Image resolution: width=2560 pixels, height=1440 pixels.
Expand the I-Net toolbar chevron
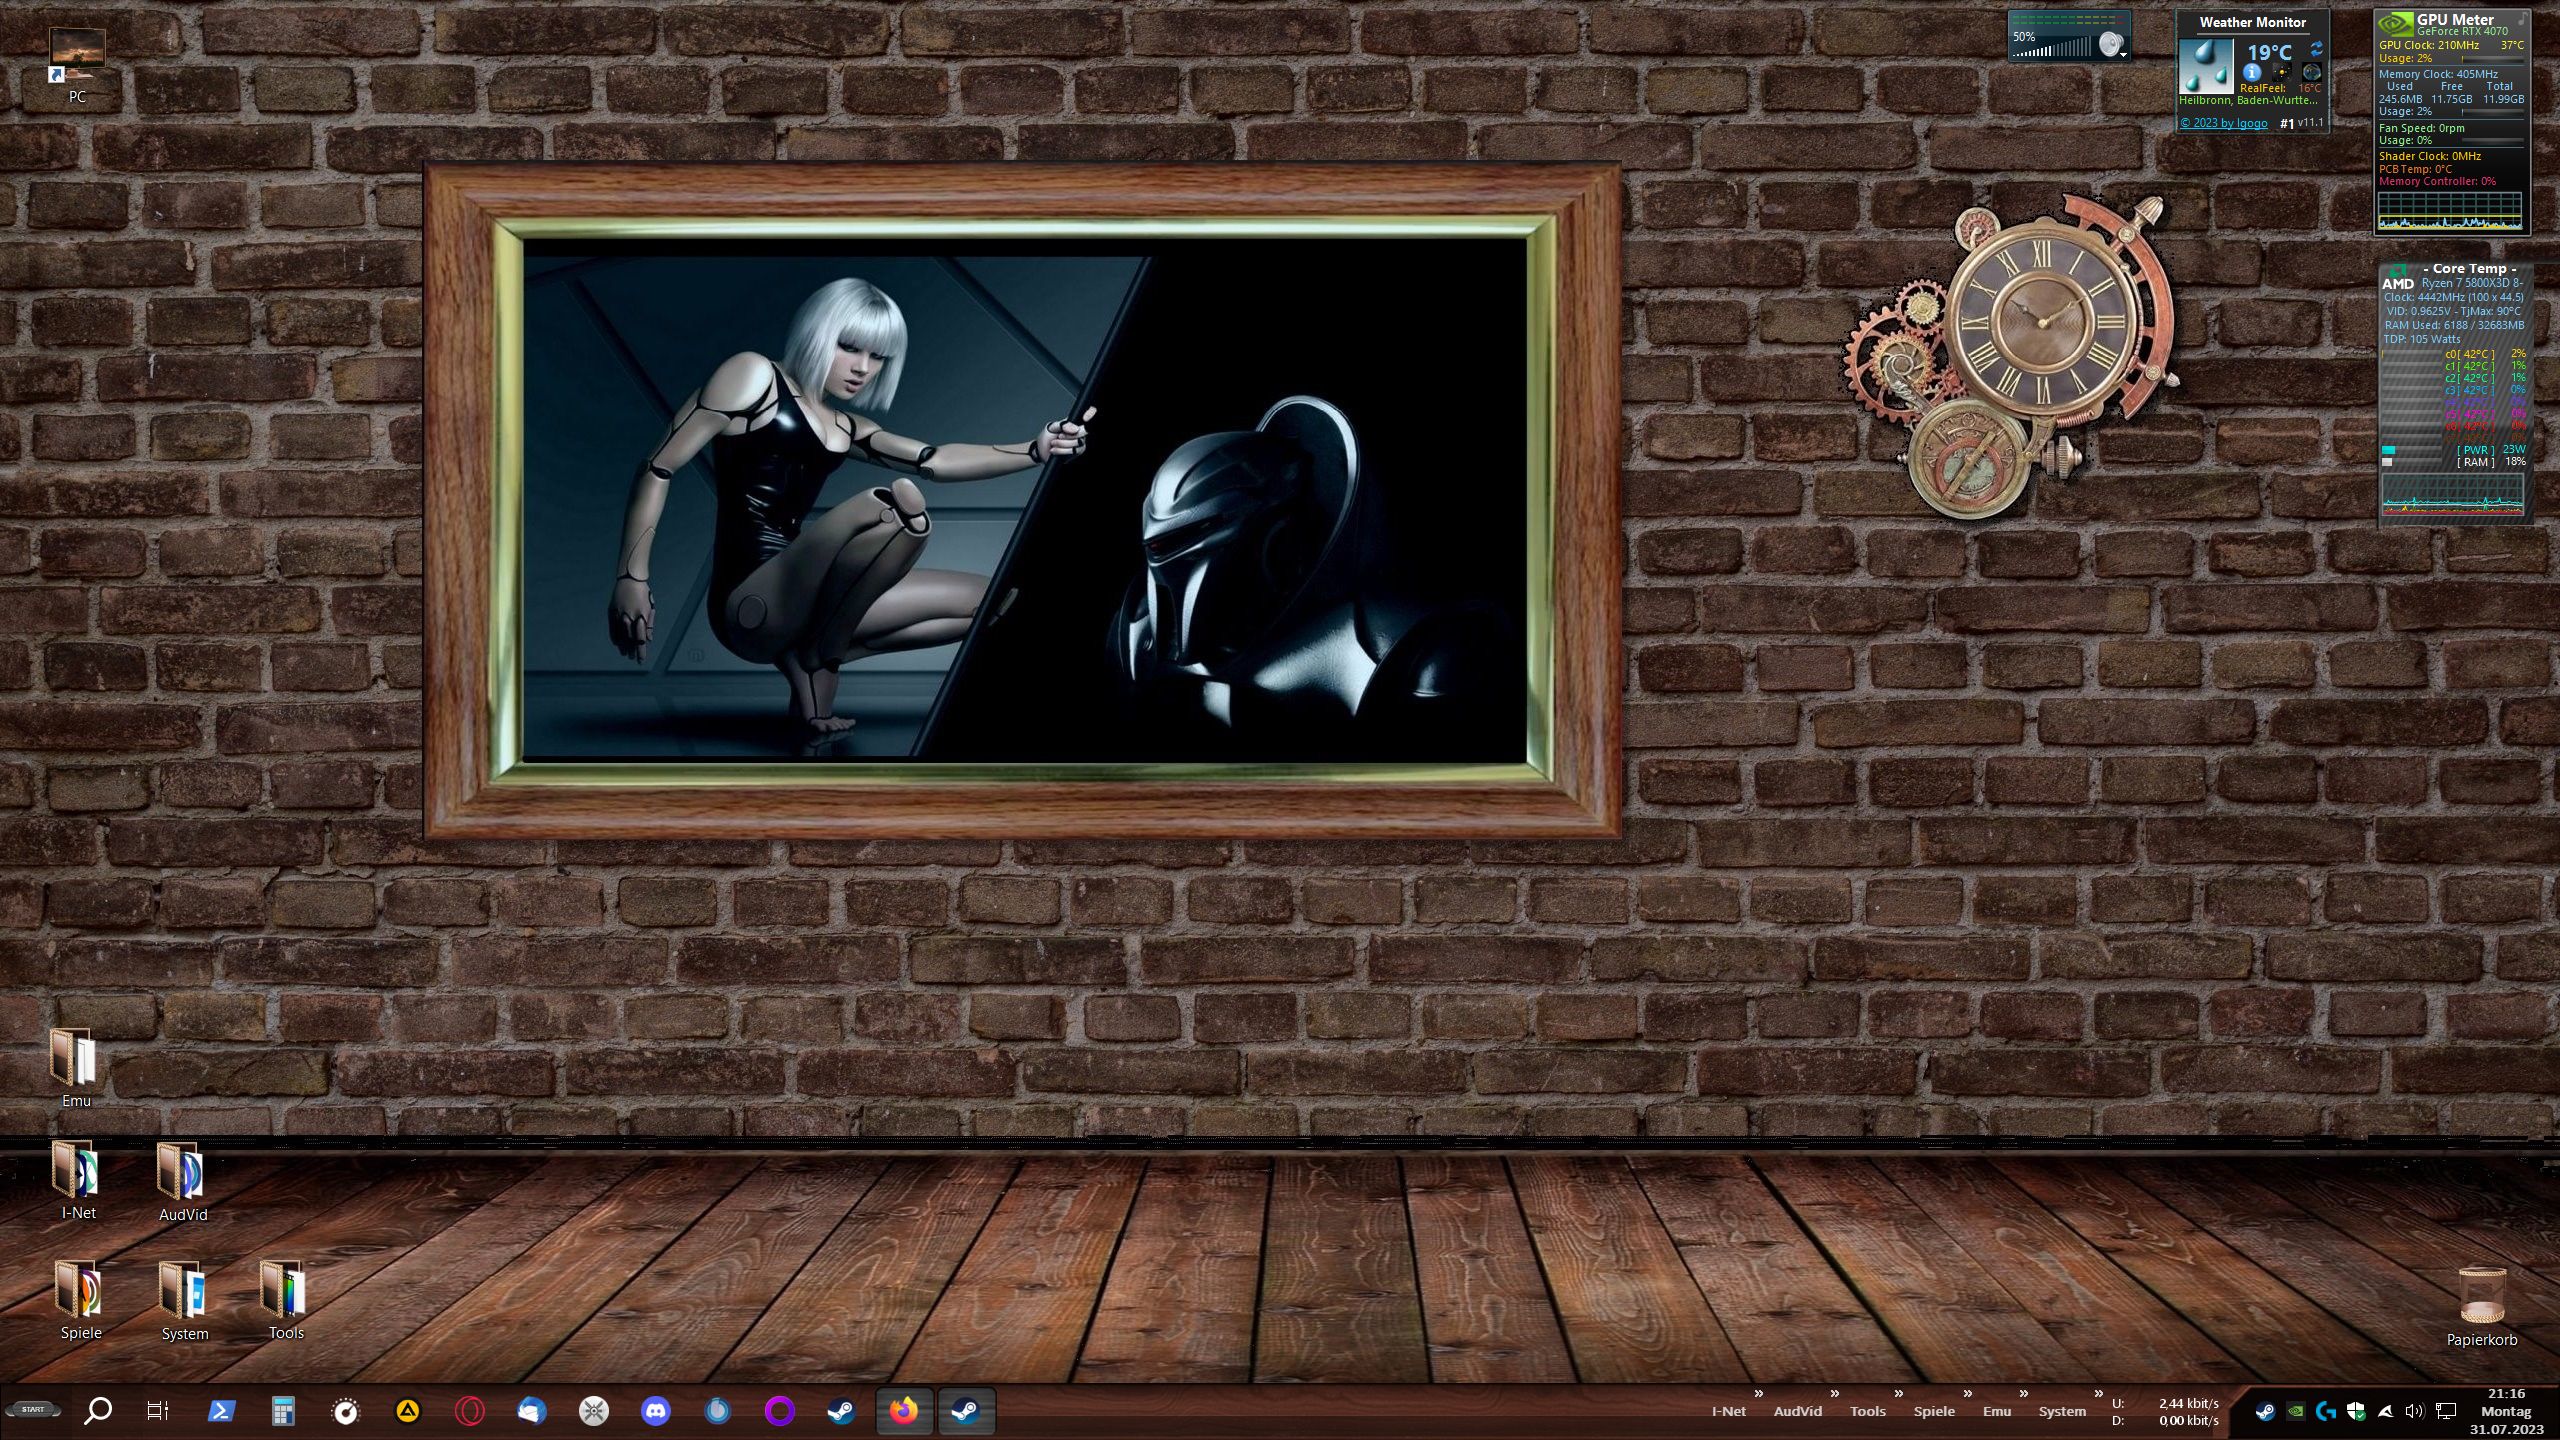[x=1759, y=1393]
